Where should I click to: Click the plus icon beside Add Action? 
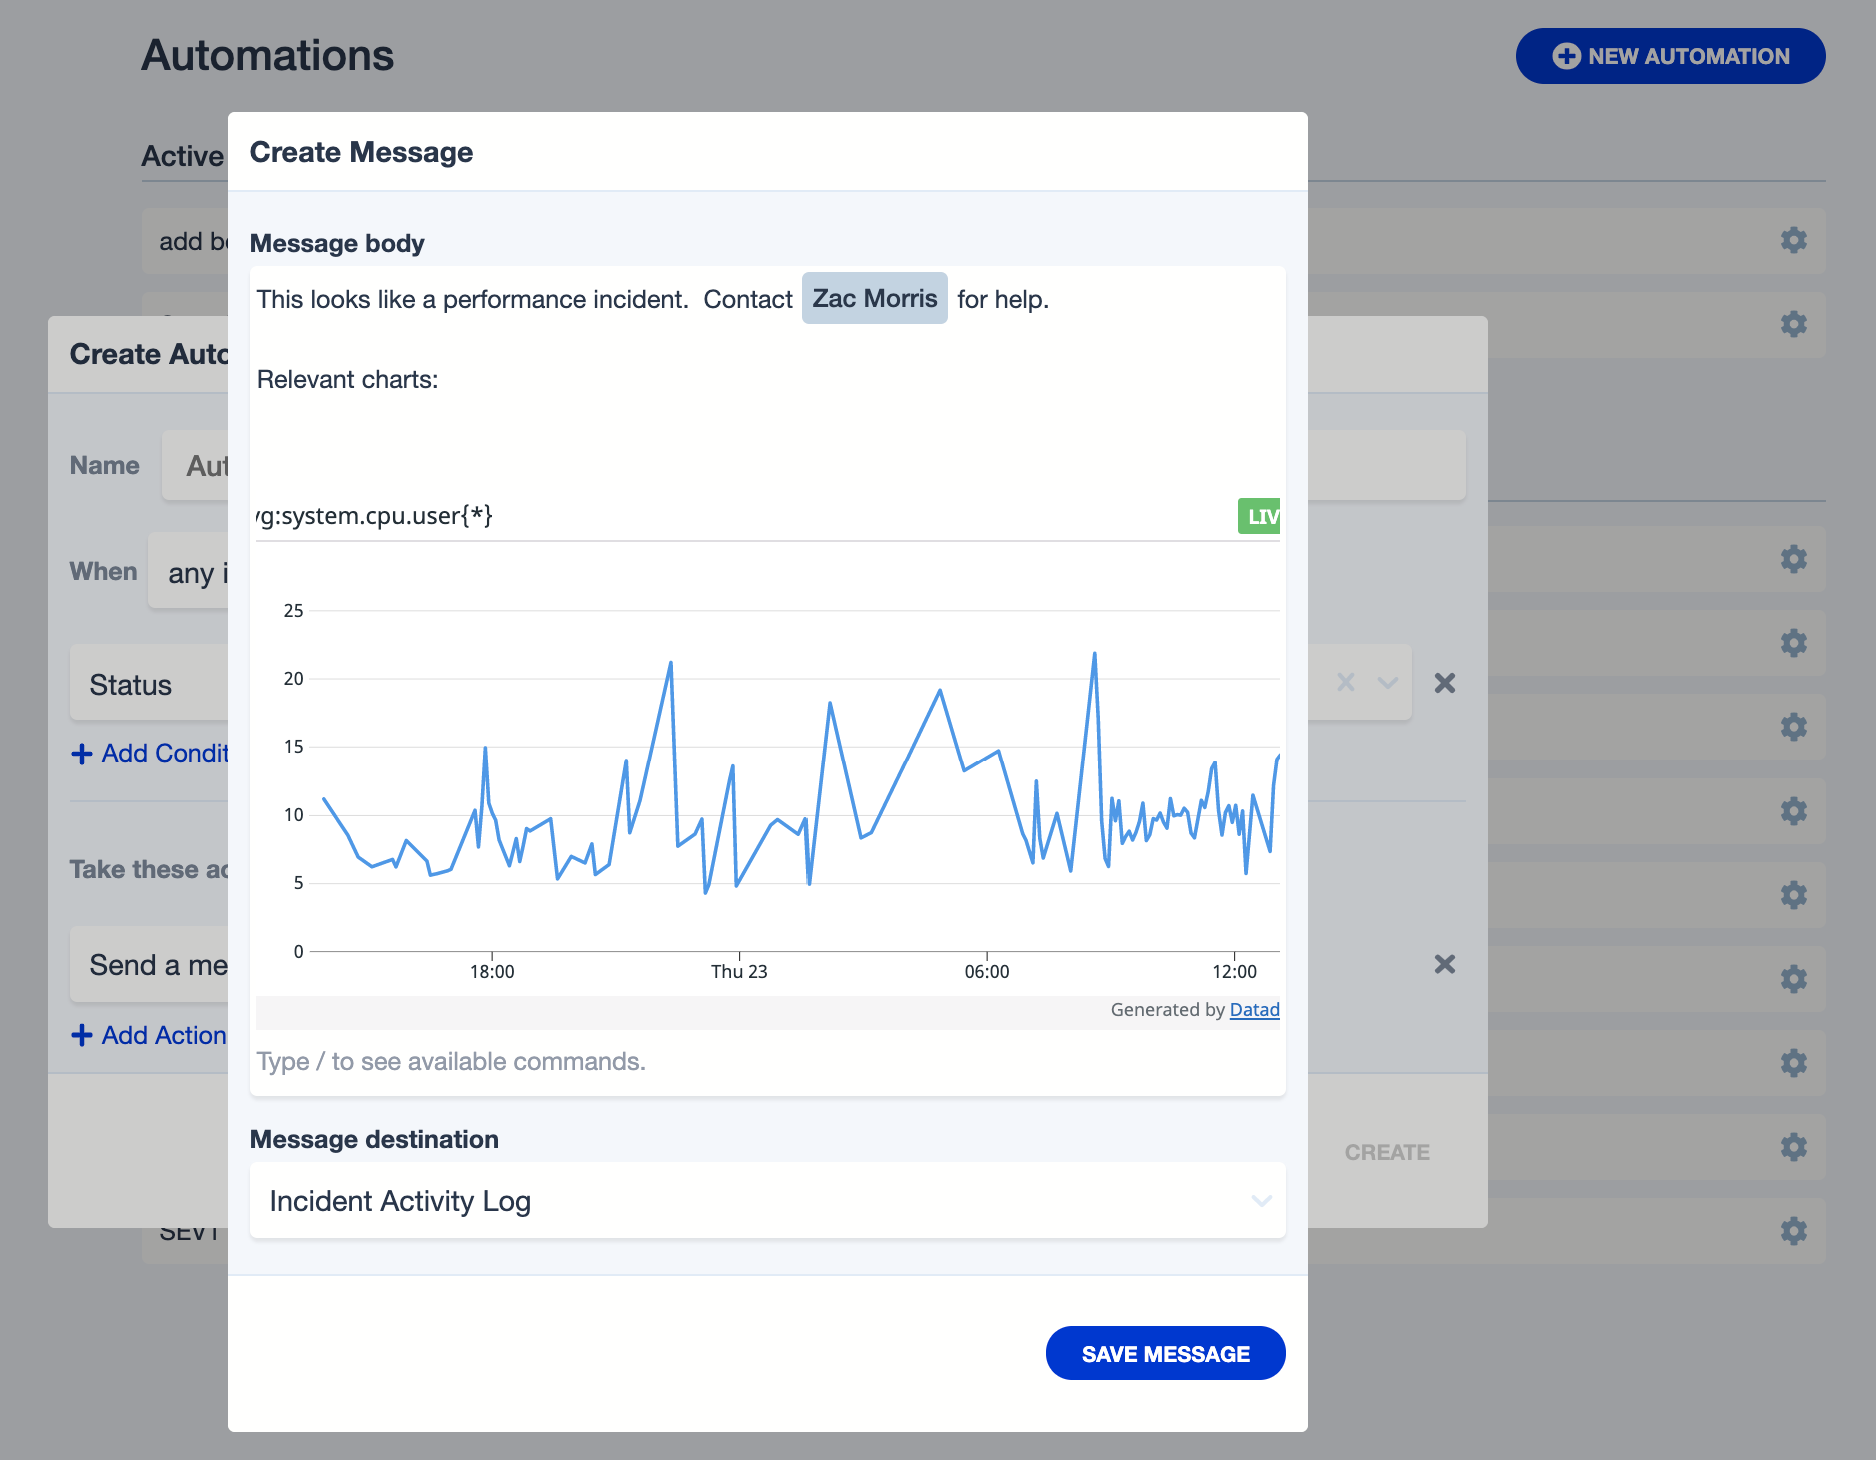point(82,1036)
